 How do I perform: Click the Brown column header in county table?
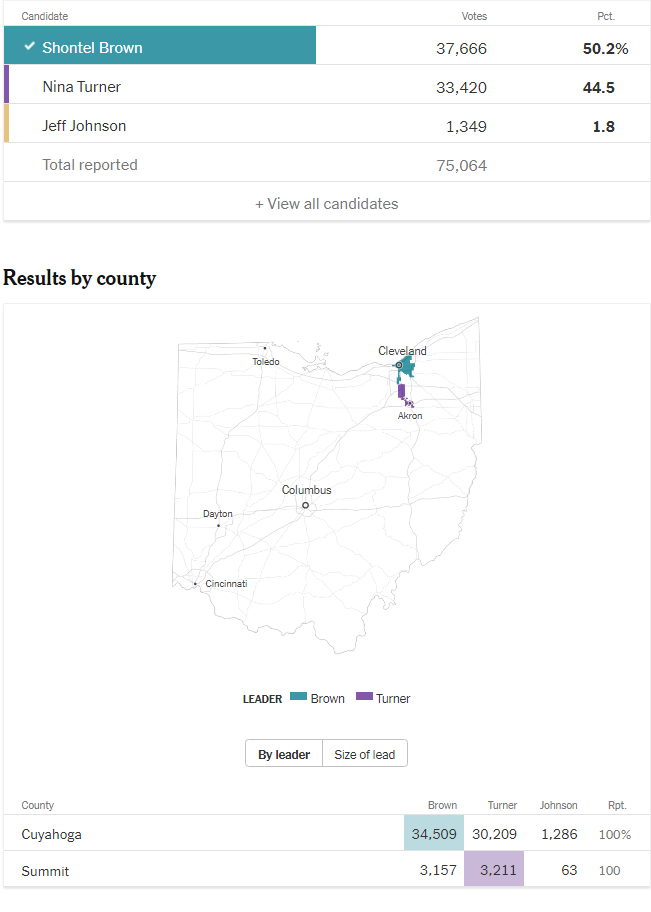point(442,806)
